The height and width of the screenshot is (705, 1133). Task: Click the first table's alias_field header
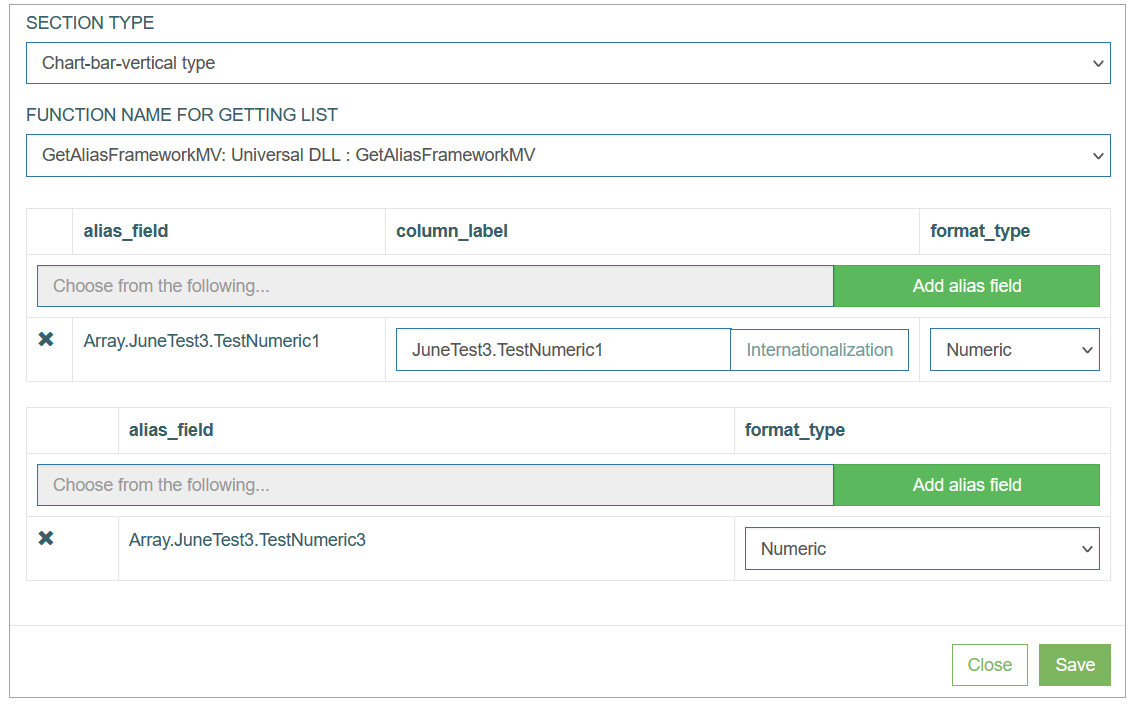126,231
